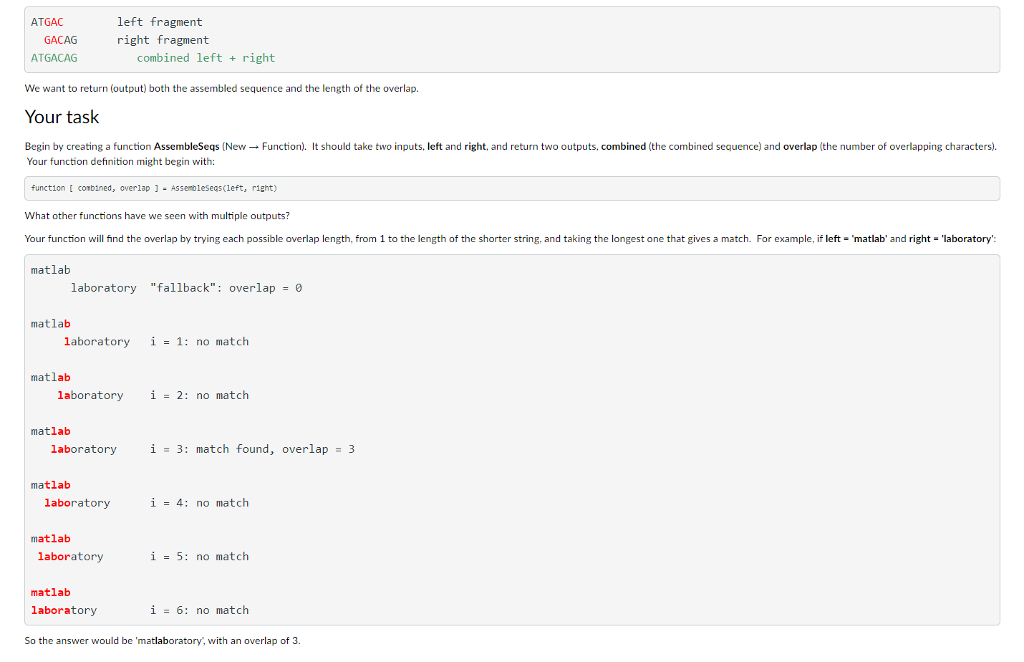Click the green 'combined left + right' text
Screen dimensions: 1024x662
tap(206, 58)
